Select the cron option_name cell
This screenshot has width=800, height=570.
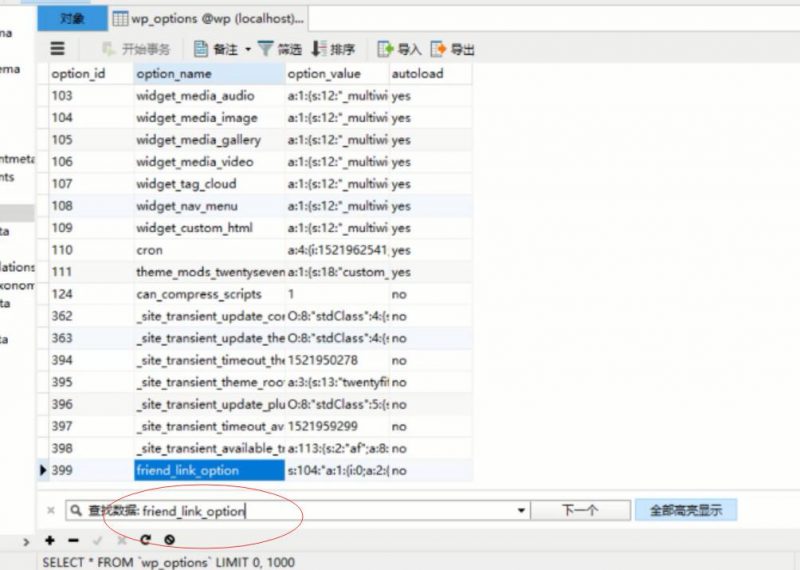(x=209, y=250)
